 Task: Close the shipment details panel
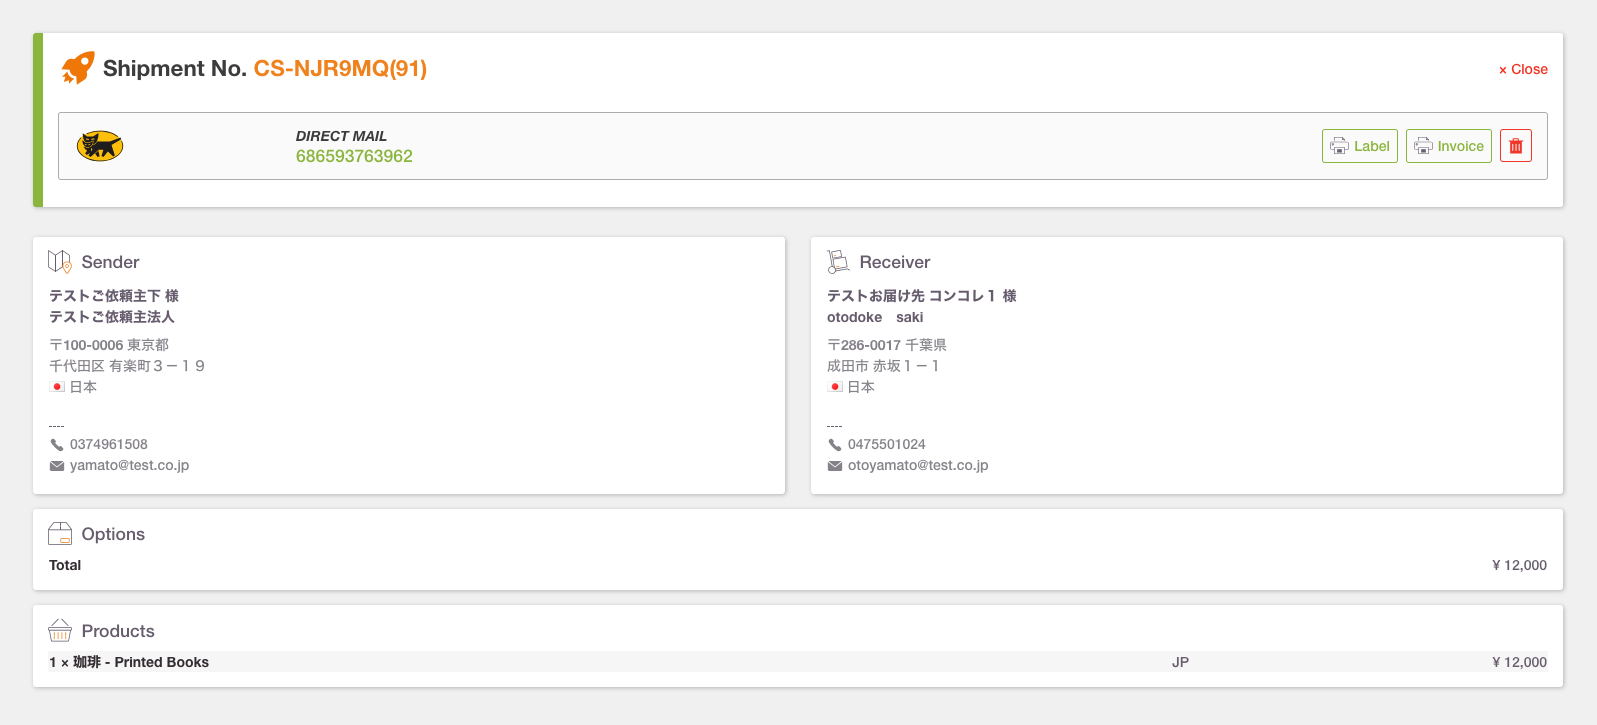click(1523, 69)
